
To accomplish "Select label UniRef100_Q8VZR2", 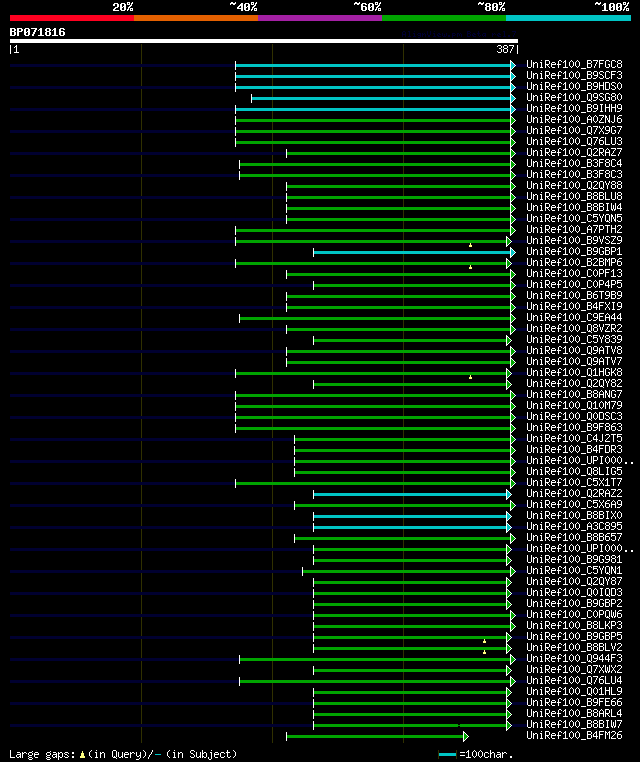I will coord(574,329).
